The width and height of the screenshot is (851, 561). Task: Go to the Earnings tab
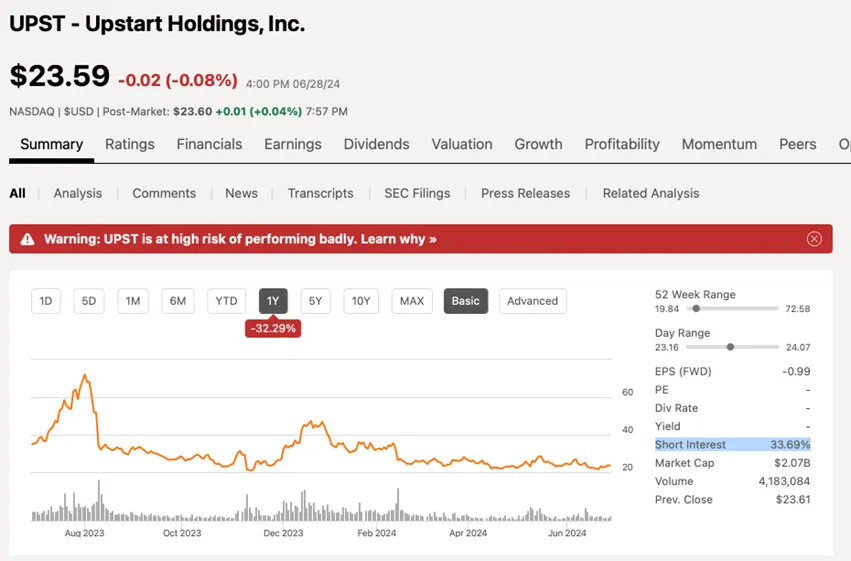[293, 144]
